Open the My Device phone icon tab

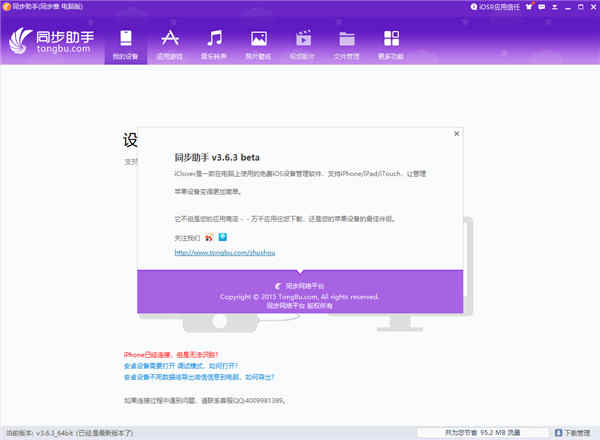pyautogui.click(x=126, y=45)
